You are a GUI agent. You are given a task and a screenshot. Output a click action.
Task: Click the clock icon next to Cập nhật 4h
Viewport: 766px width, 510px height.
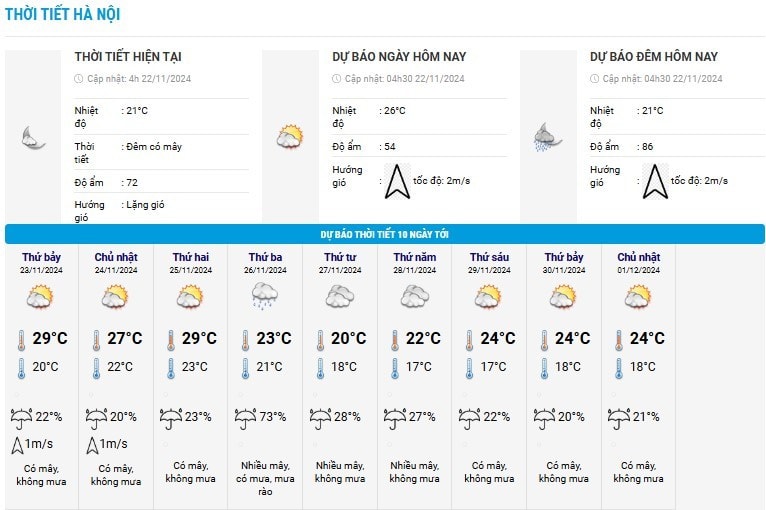click(79, 79)
